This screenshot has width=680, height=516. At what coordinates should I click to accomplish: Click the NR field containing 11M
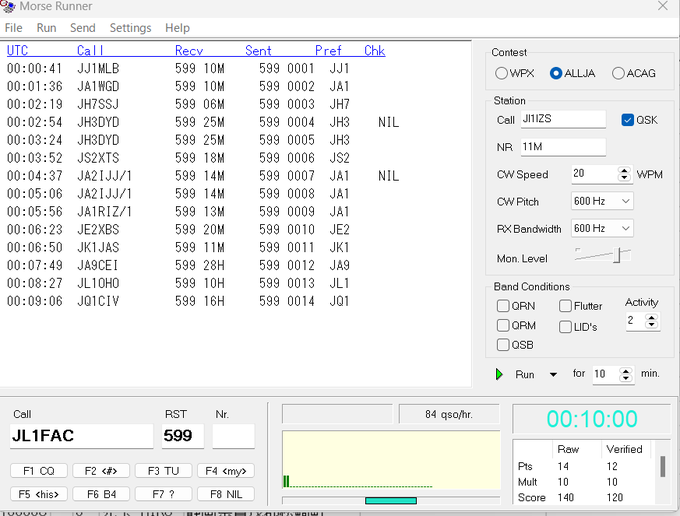563,147
